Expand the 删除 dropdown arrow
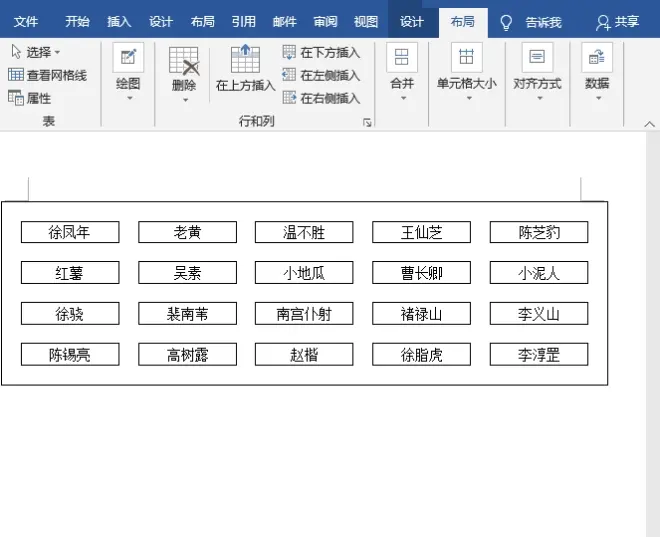660x537 pixels. [185, 100]
